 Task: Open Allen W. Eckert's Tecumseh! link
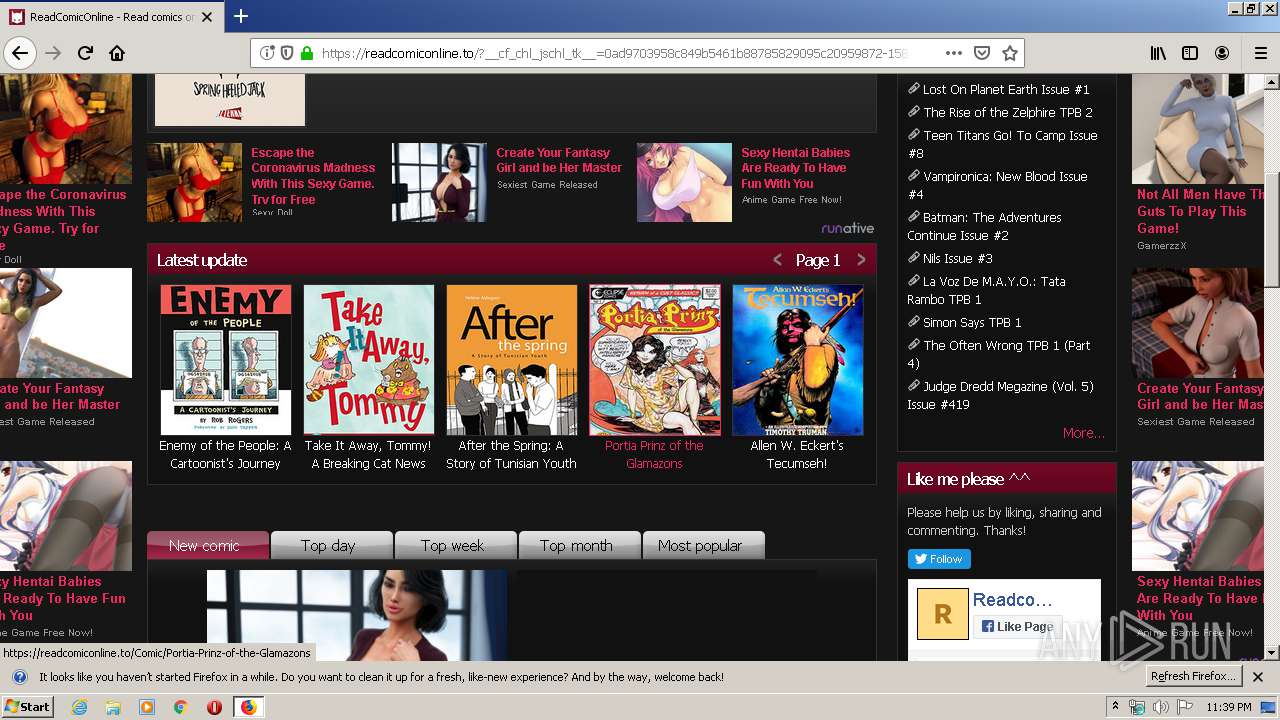[x=797, y=455]
